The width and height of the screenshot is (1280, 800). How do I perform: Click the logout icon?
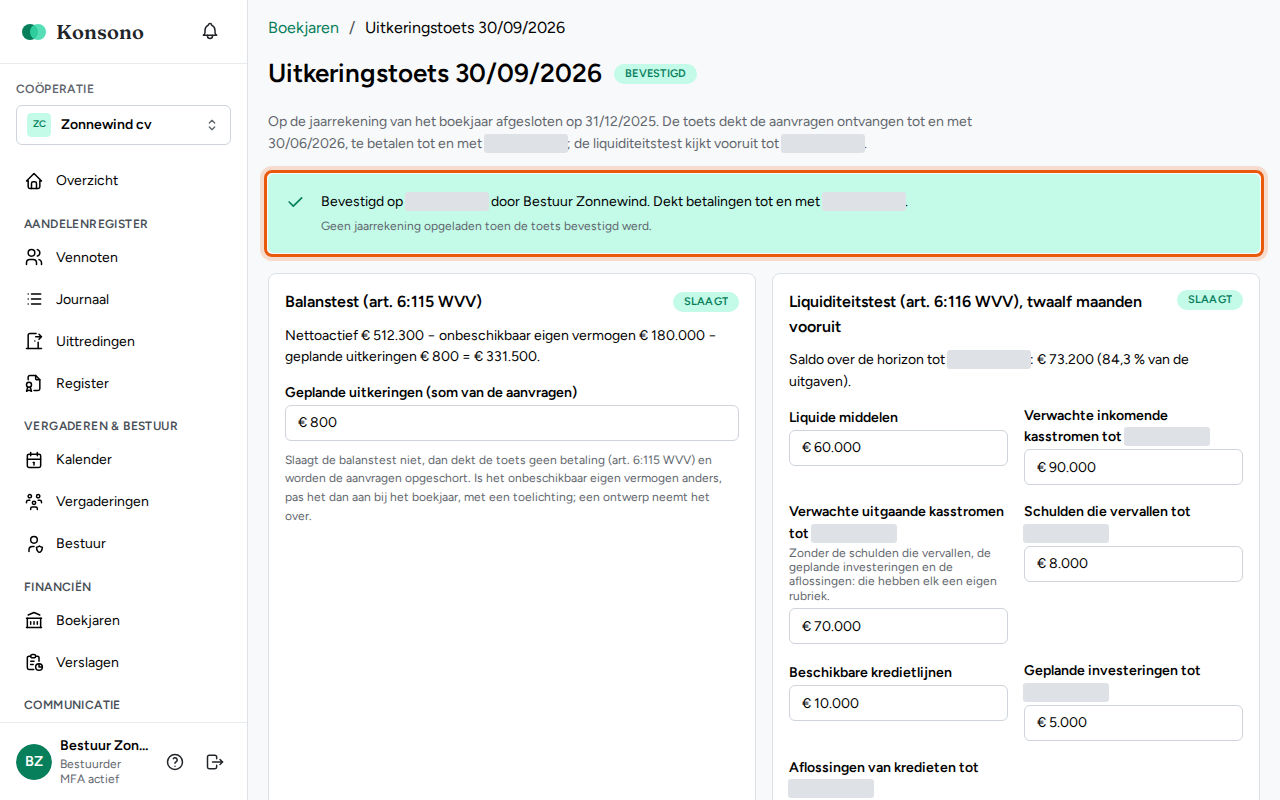coord(215,762)
